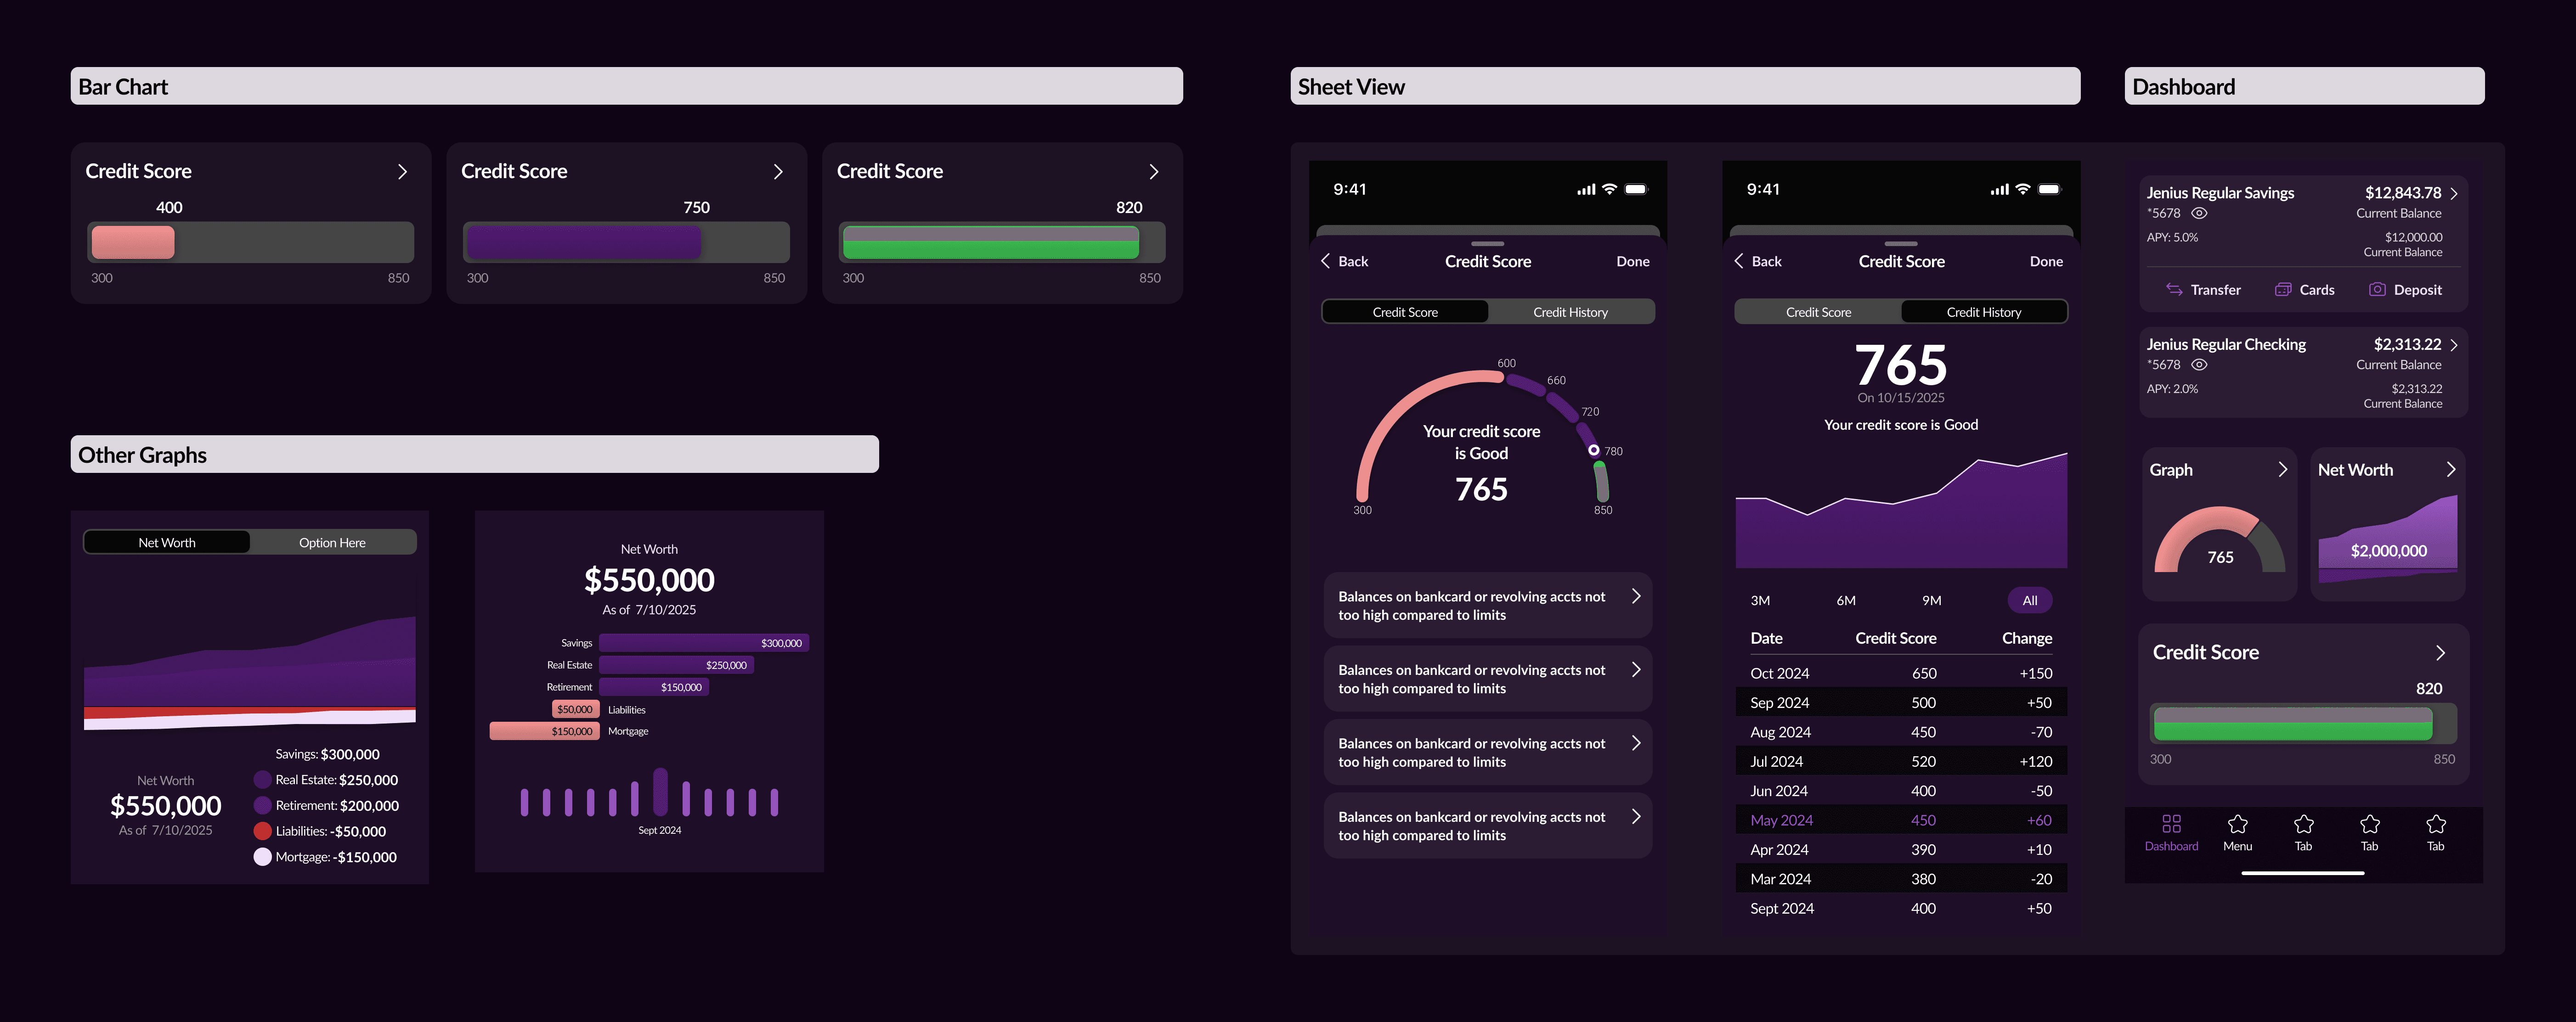Click the Sept 2024 highlighted bar
2576x1022 pixels.
click(660, 792)
